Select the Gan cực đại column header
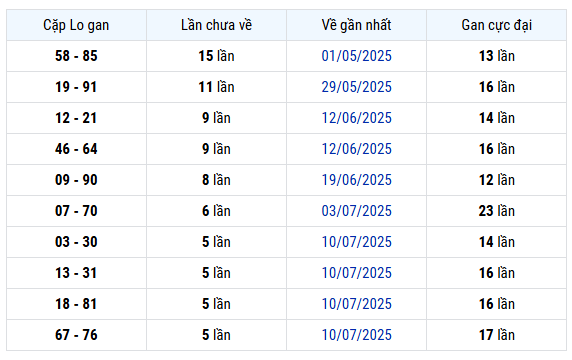The image size is (572, 360). point(496,25)
